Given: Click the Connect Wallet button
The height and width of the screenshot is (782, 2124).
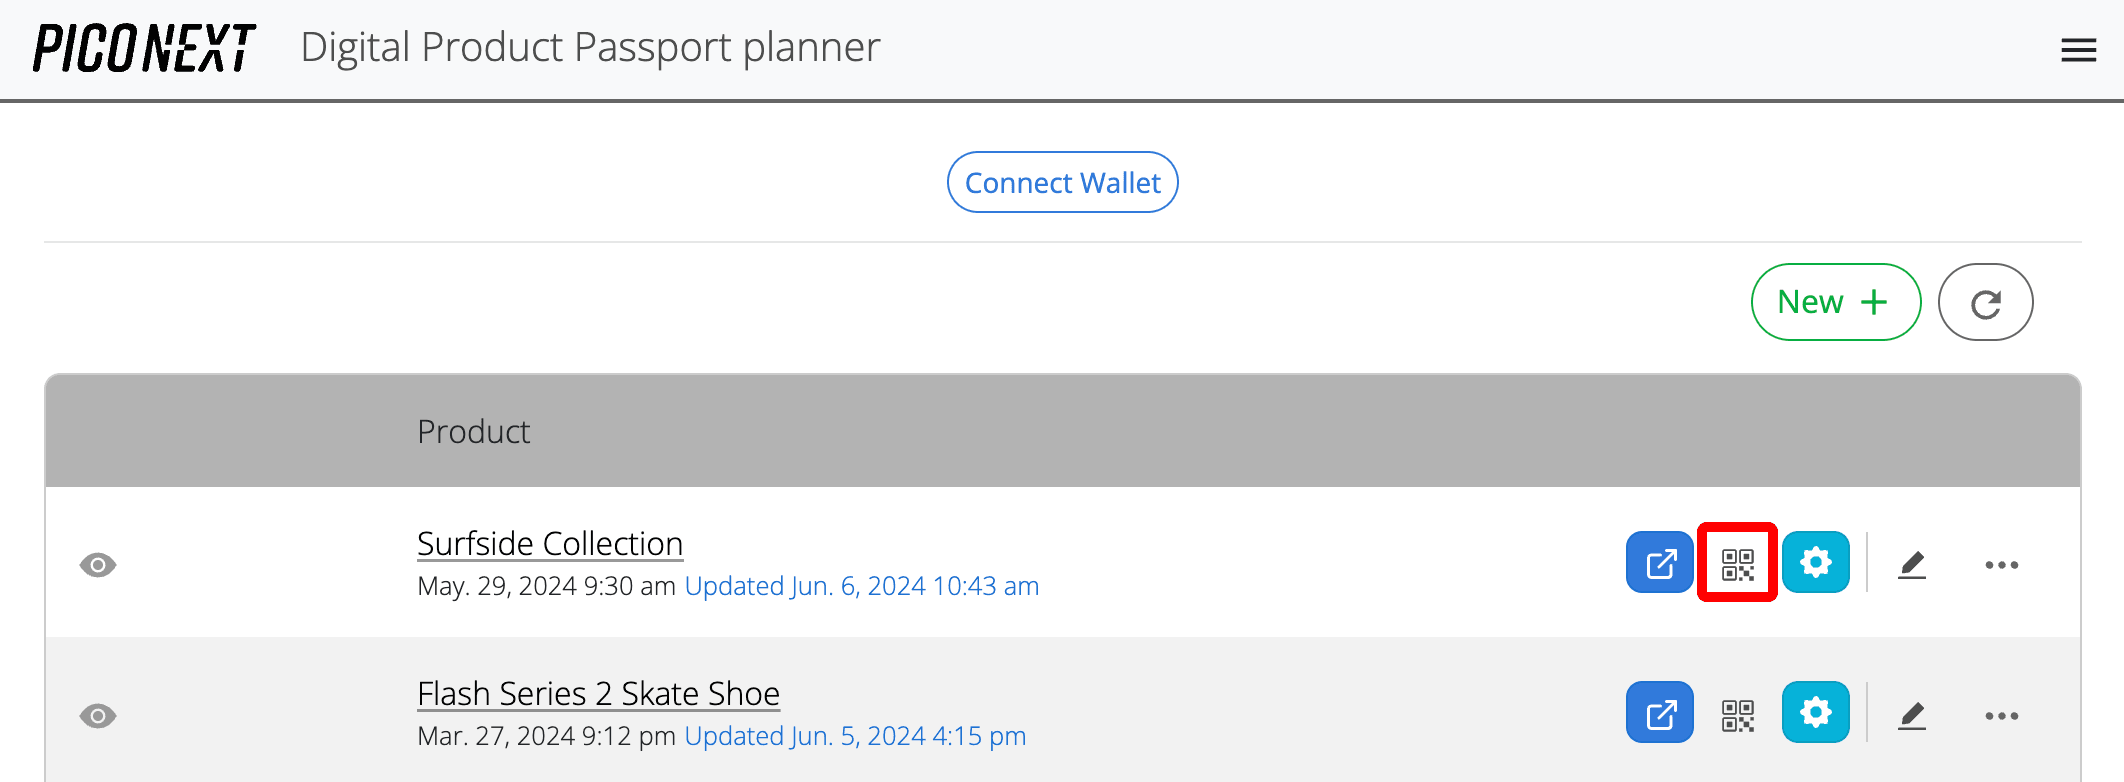Looking at the screenshot, I should [x=1062, y=182].
